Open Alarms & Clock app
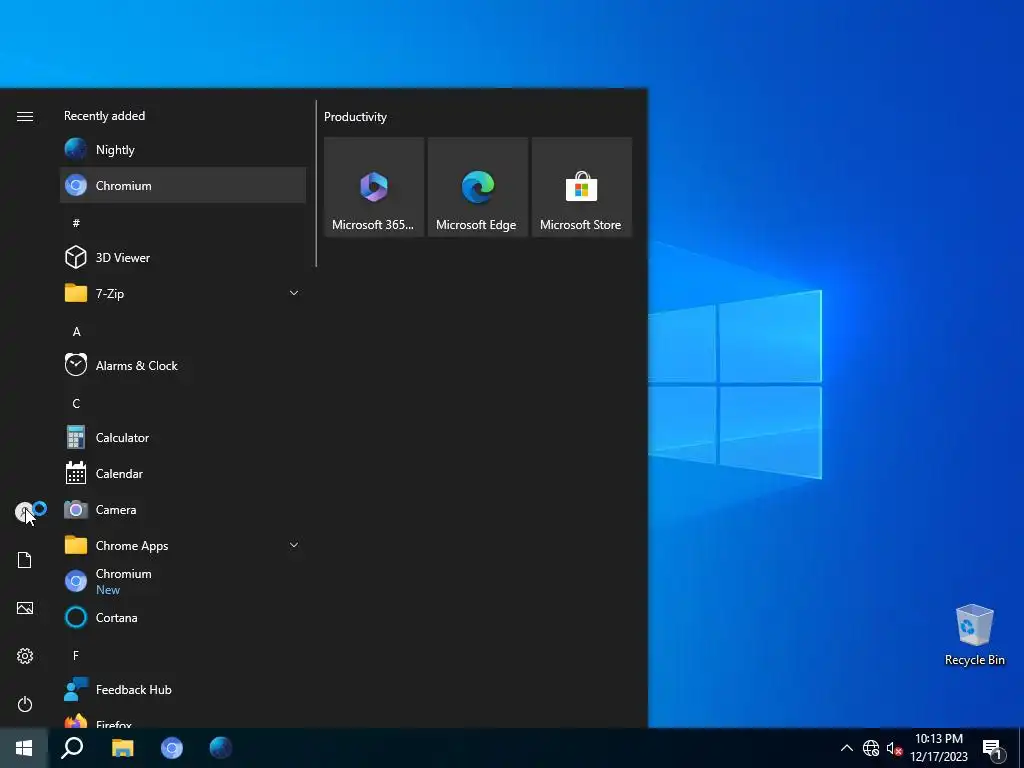1024x768 pixels. (x=183, y=366)
